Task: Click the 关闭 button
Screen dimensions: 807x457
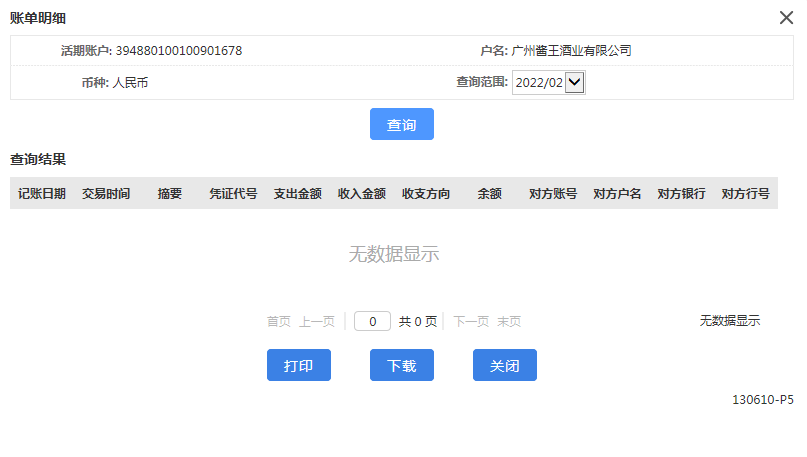Action: [x=504, y=366]
